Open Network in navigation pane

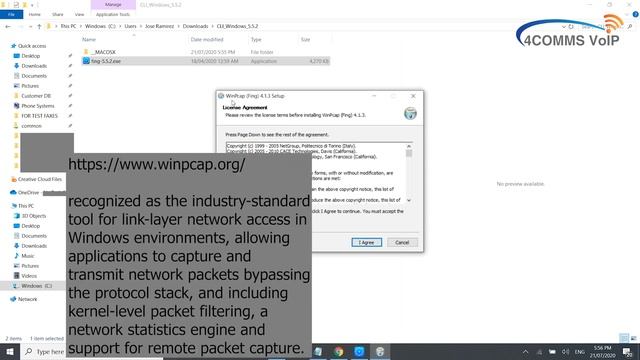point(27,299)
